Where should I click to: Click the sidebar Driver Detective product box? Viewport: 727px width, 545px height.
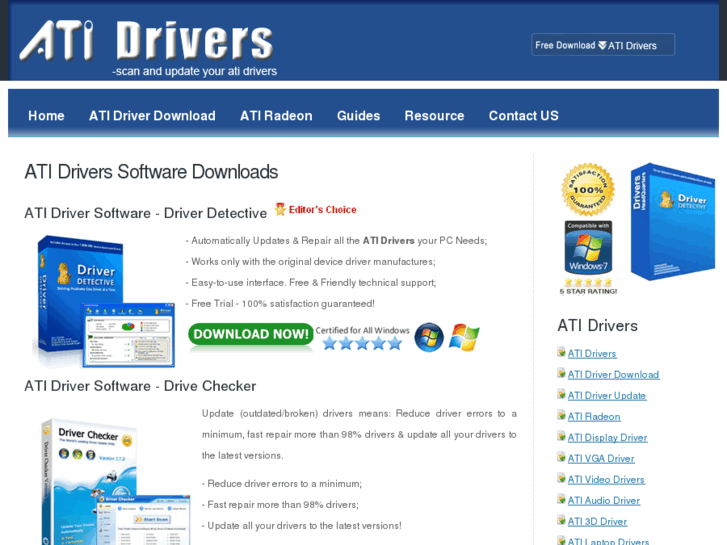(x=673, y=222)
